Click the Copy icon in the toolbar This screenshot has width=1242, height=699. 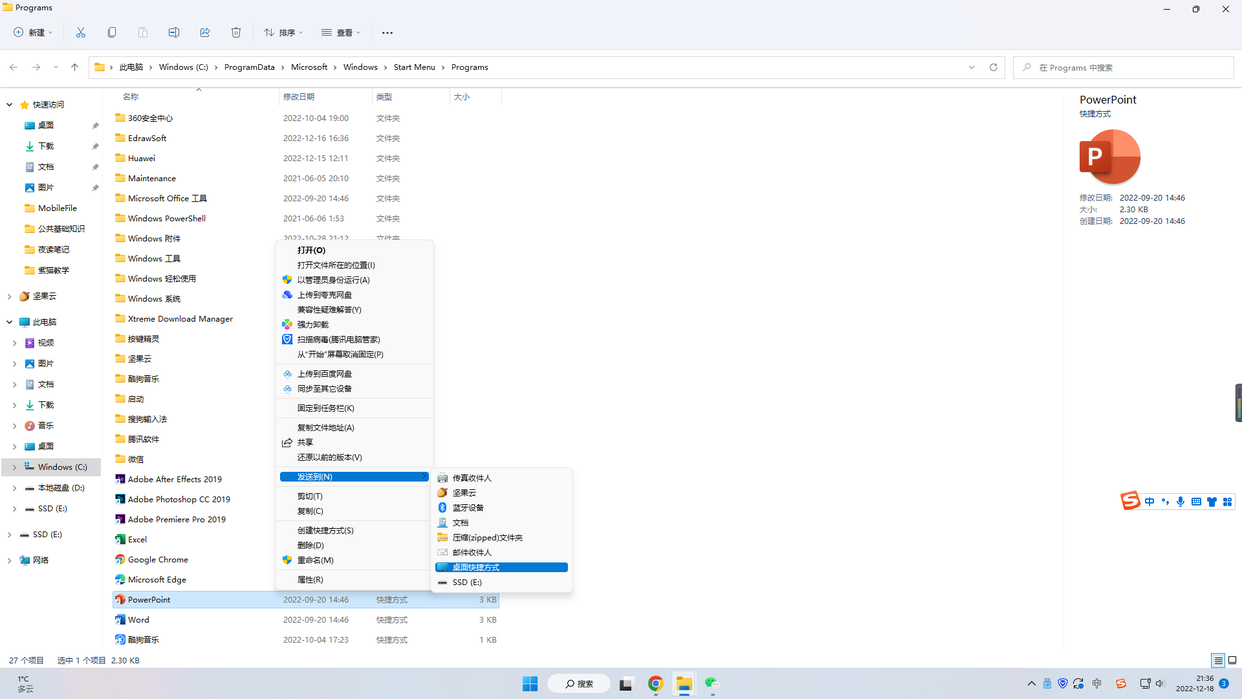pyautogui.click(x=112, y=33)
